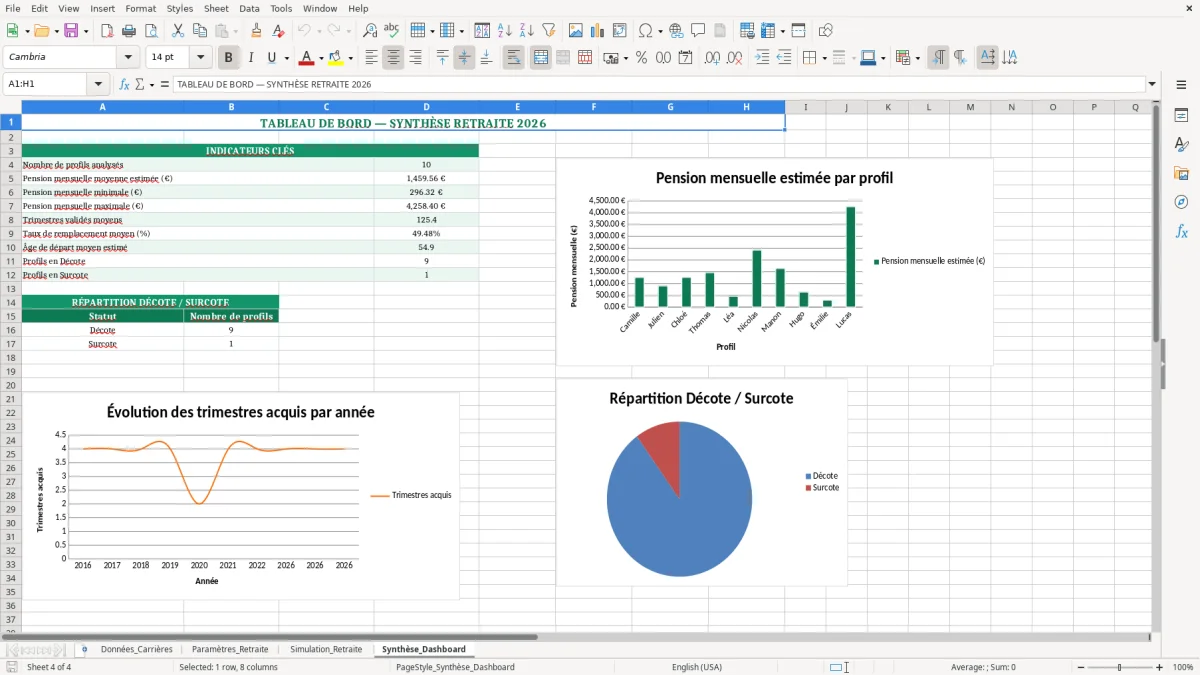This screenshot has height=675, width=1200.
Task: Open the Function Wizard fx
Action: 124,84
